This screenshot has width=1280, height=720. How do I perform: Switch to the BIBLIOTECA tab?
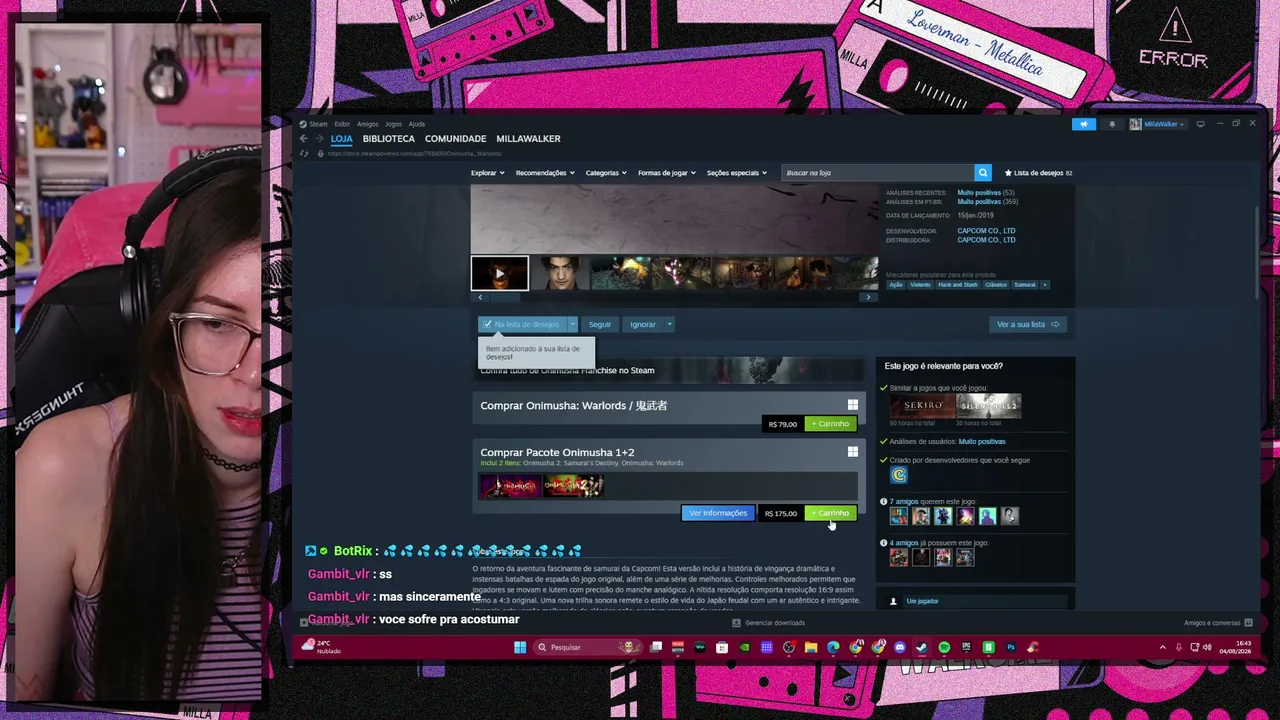388,139
